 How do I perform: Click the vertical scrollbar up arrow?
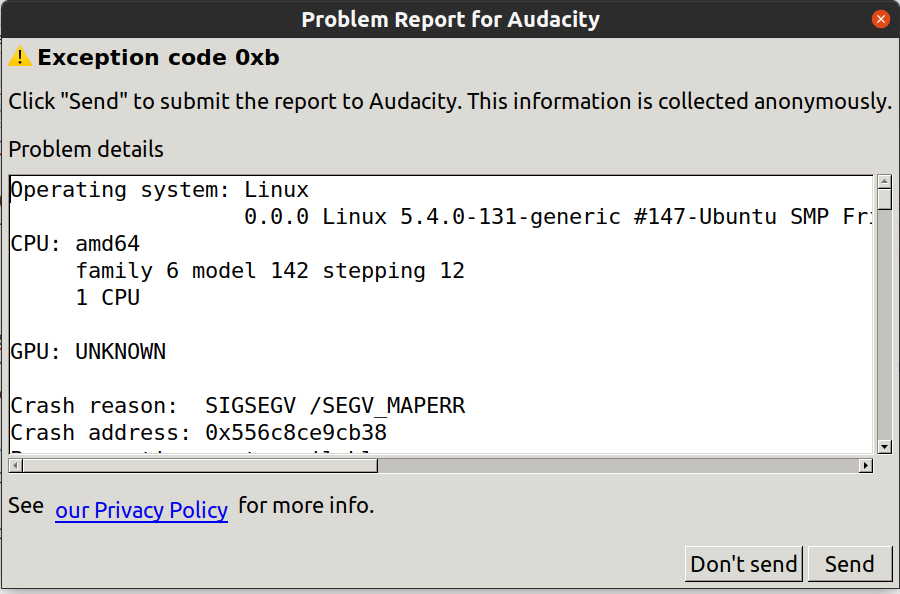coord(885,182)
